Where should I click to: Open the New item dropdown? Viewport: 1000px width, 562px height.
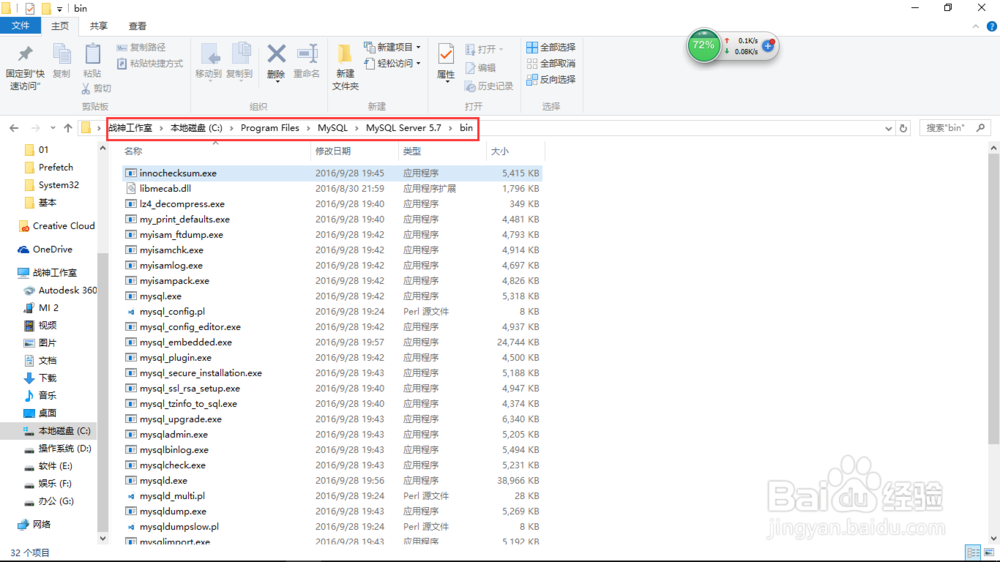392,47
